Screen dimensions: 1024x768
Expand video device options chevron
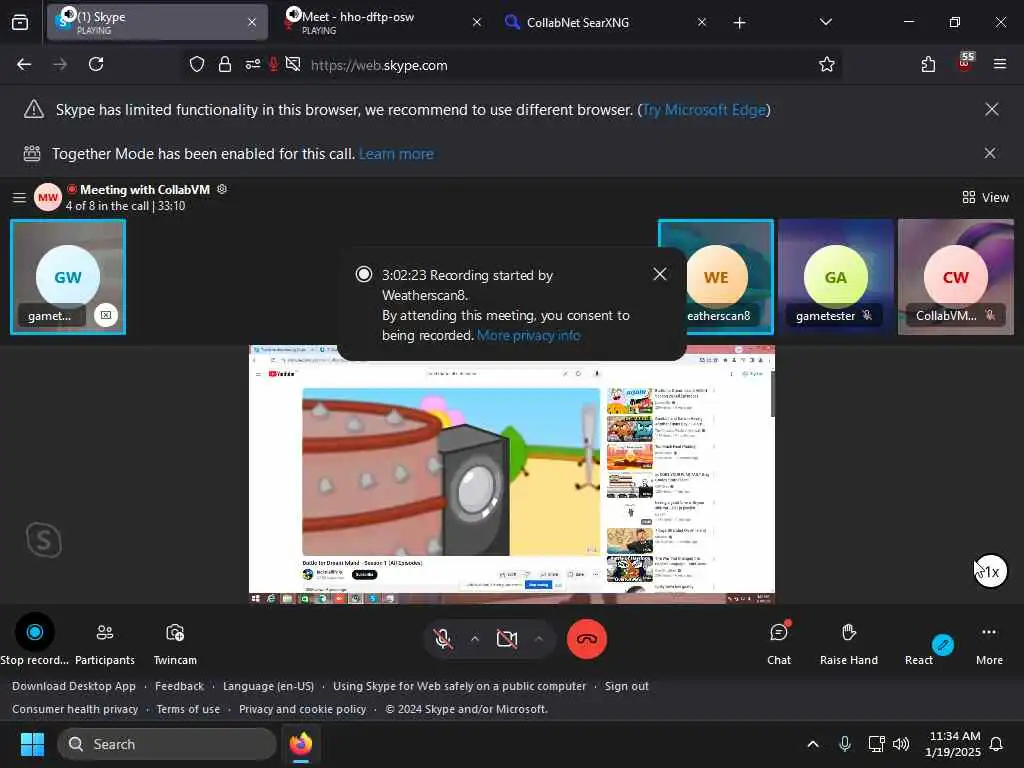click(539, 639)
